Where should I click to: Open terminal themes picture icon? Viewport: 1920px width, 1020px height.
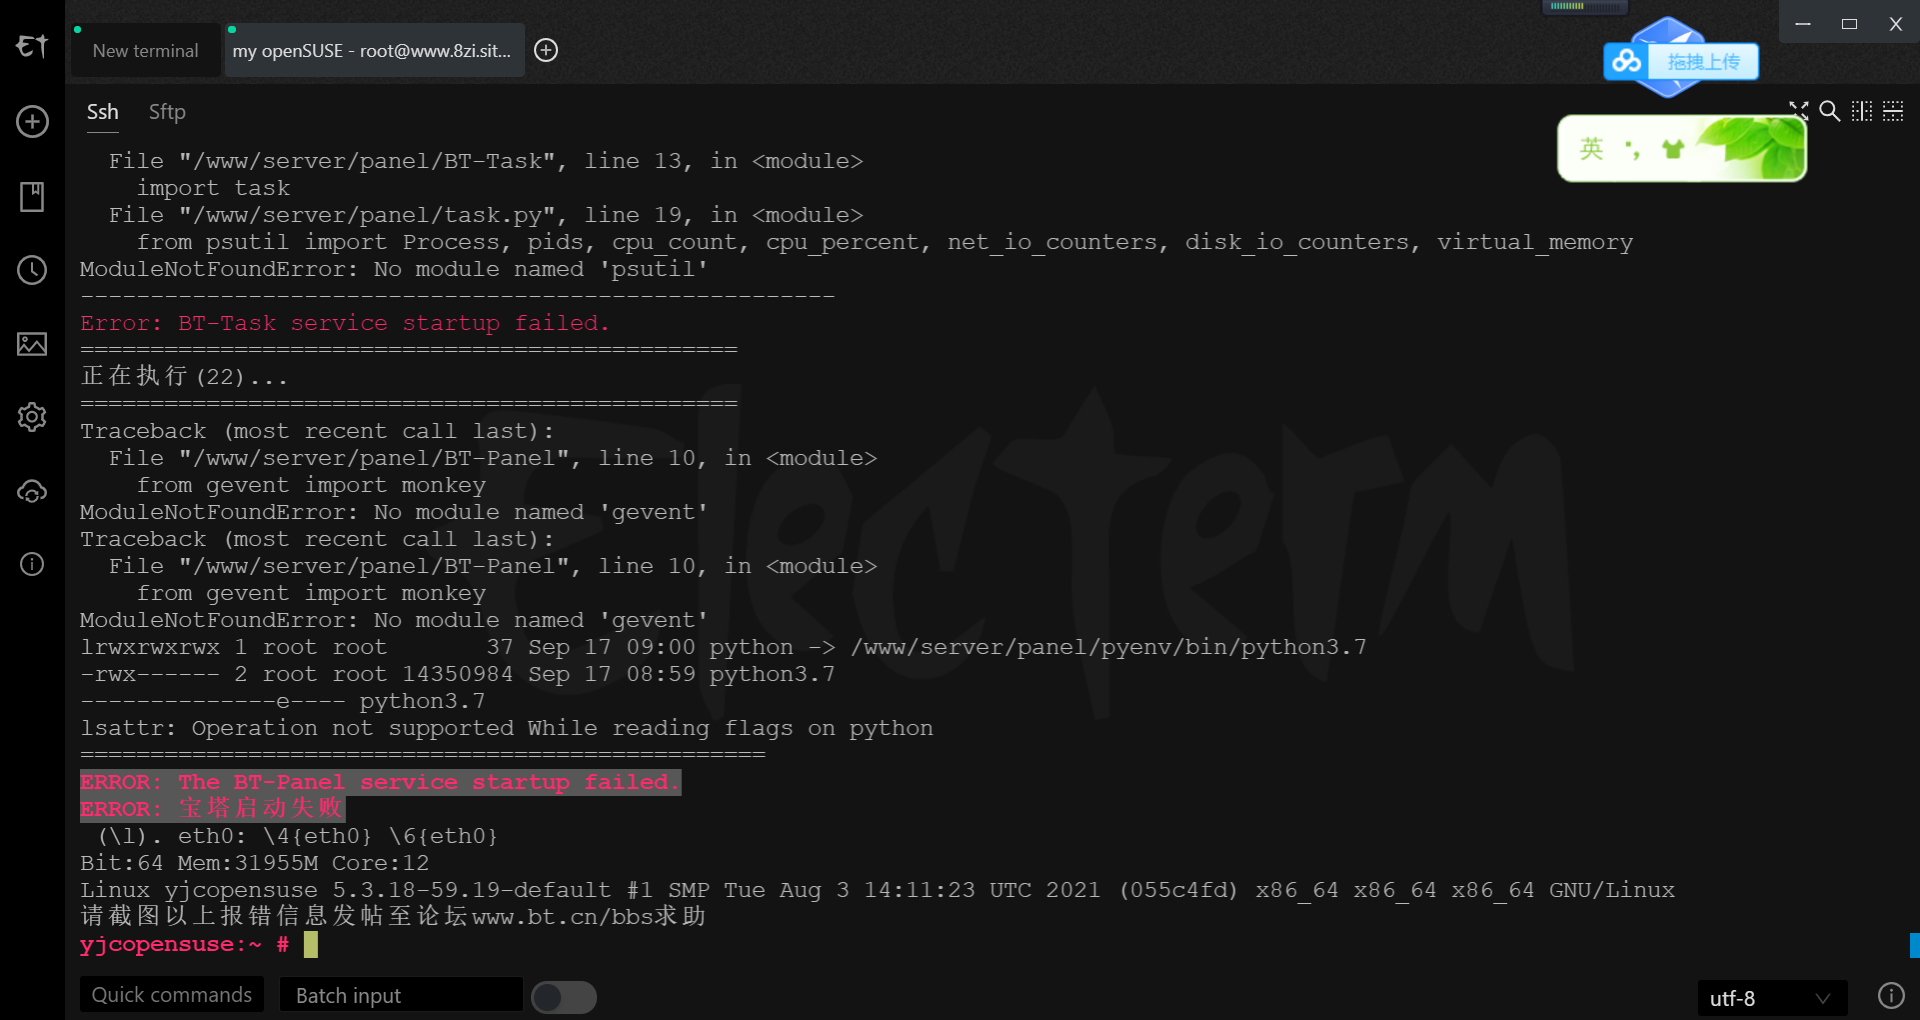click(x=32, y=344)
